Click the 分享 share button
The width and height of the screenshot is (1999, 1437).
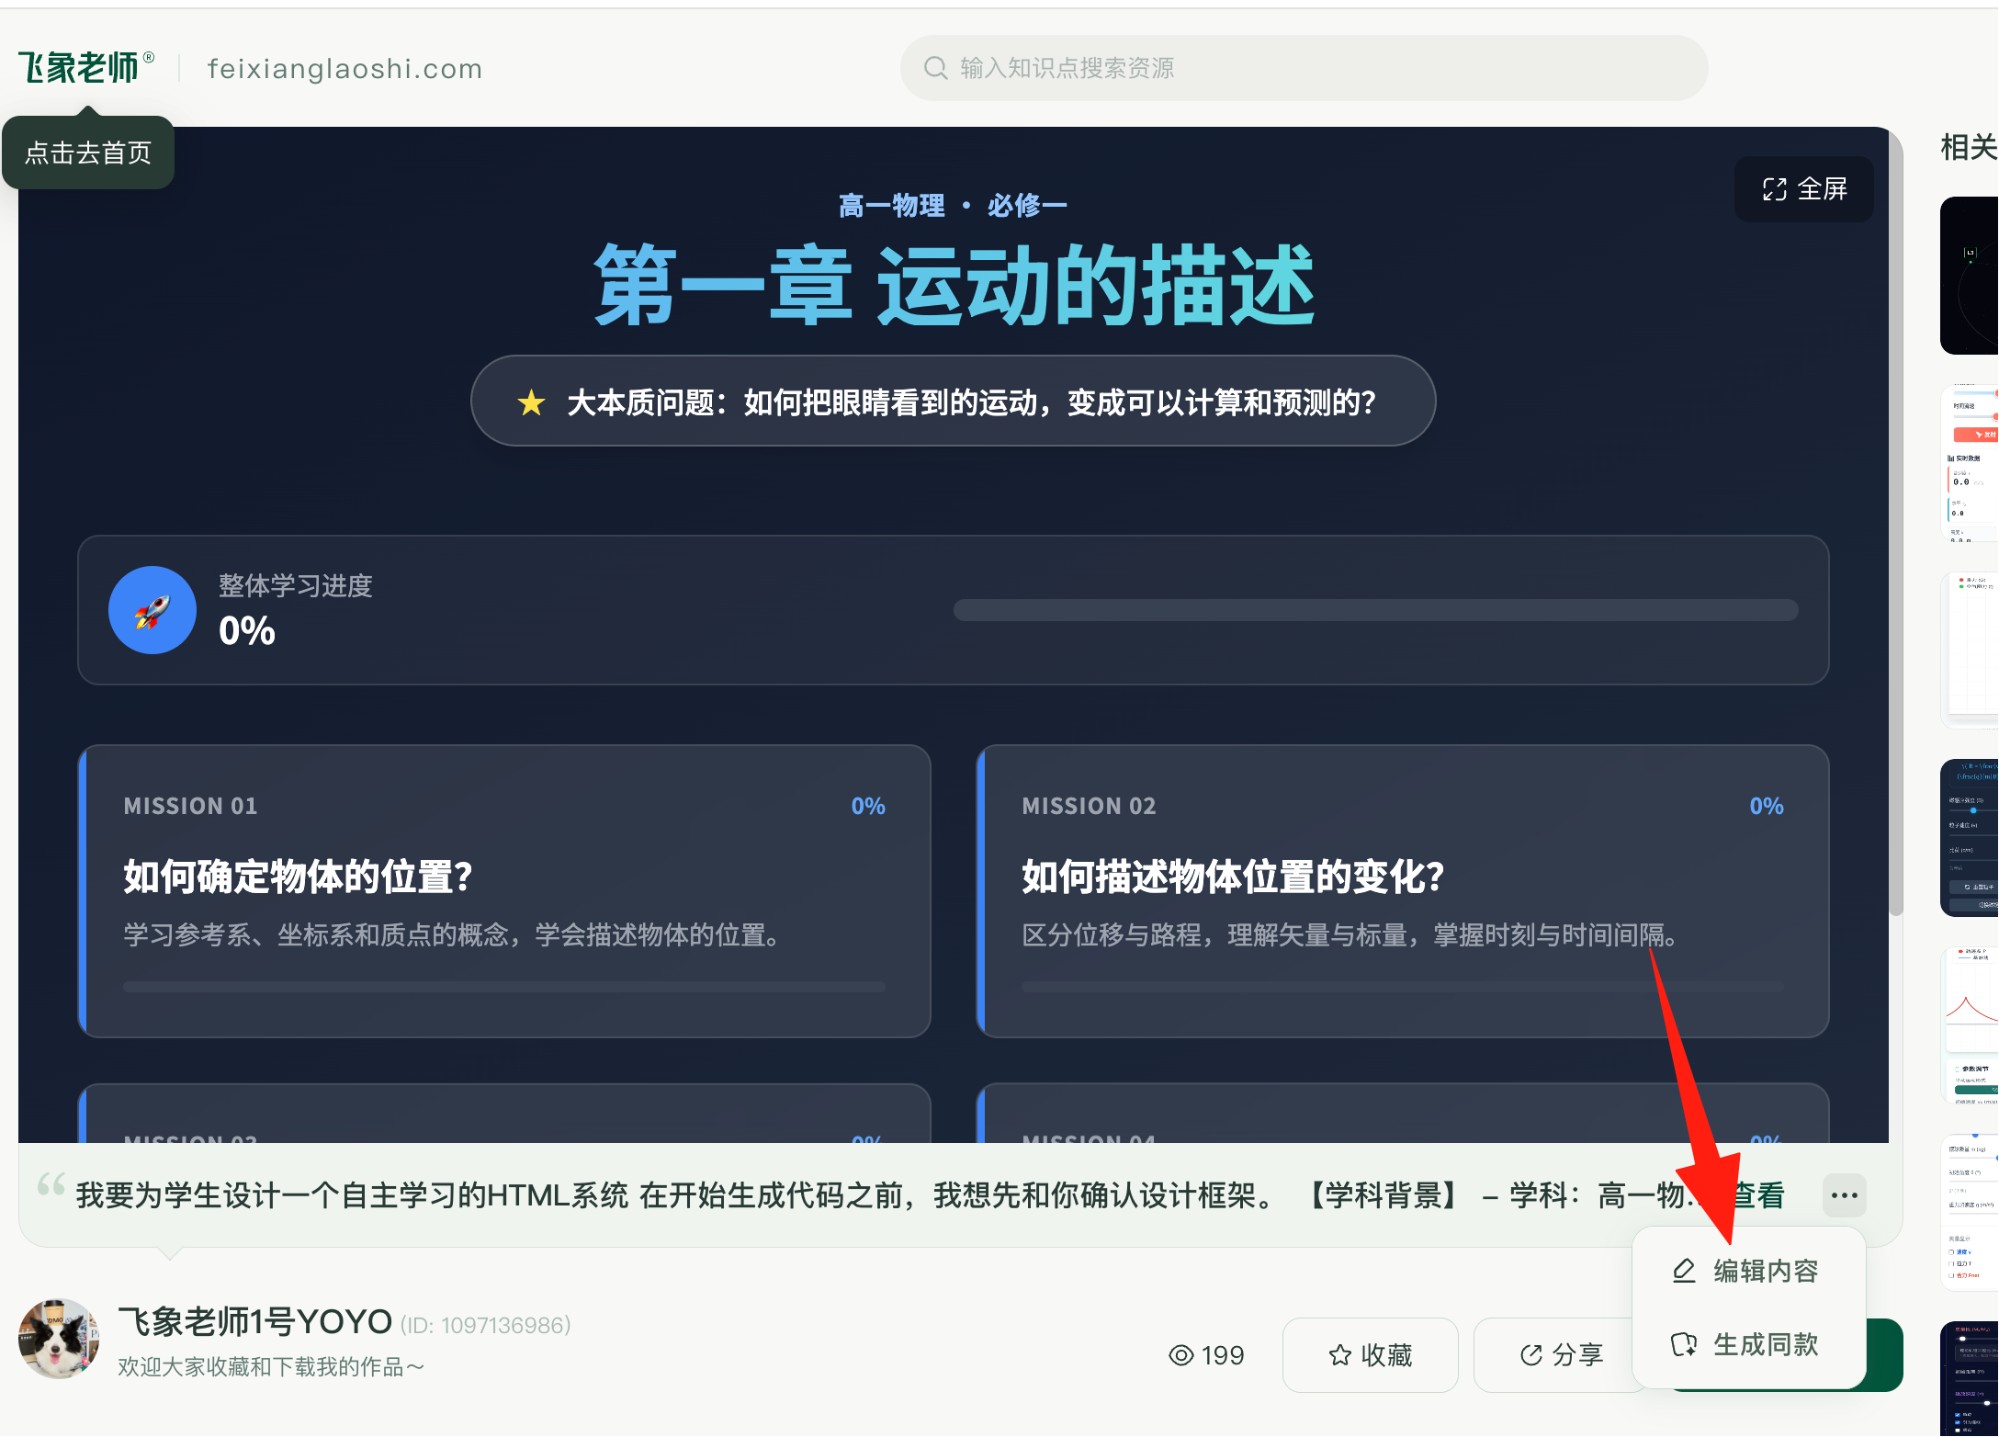(x=1560, y=1355)
